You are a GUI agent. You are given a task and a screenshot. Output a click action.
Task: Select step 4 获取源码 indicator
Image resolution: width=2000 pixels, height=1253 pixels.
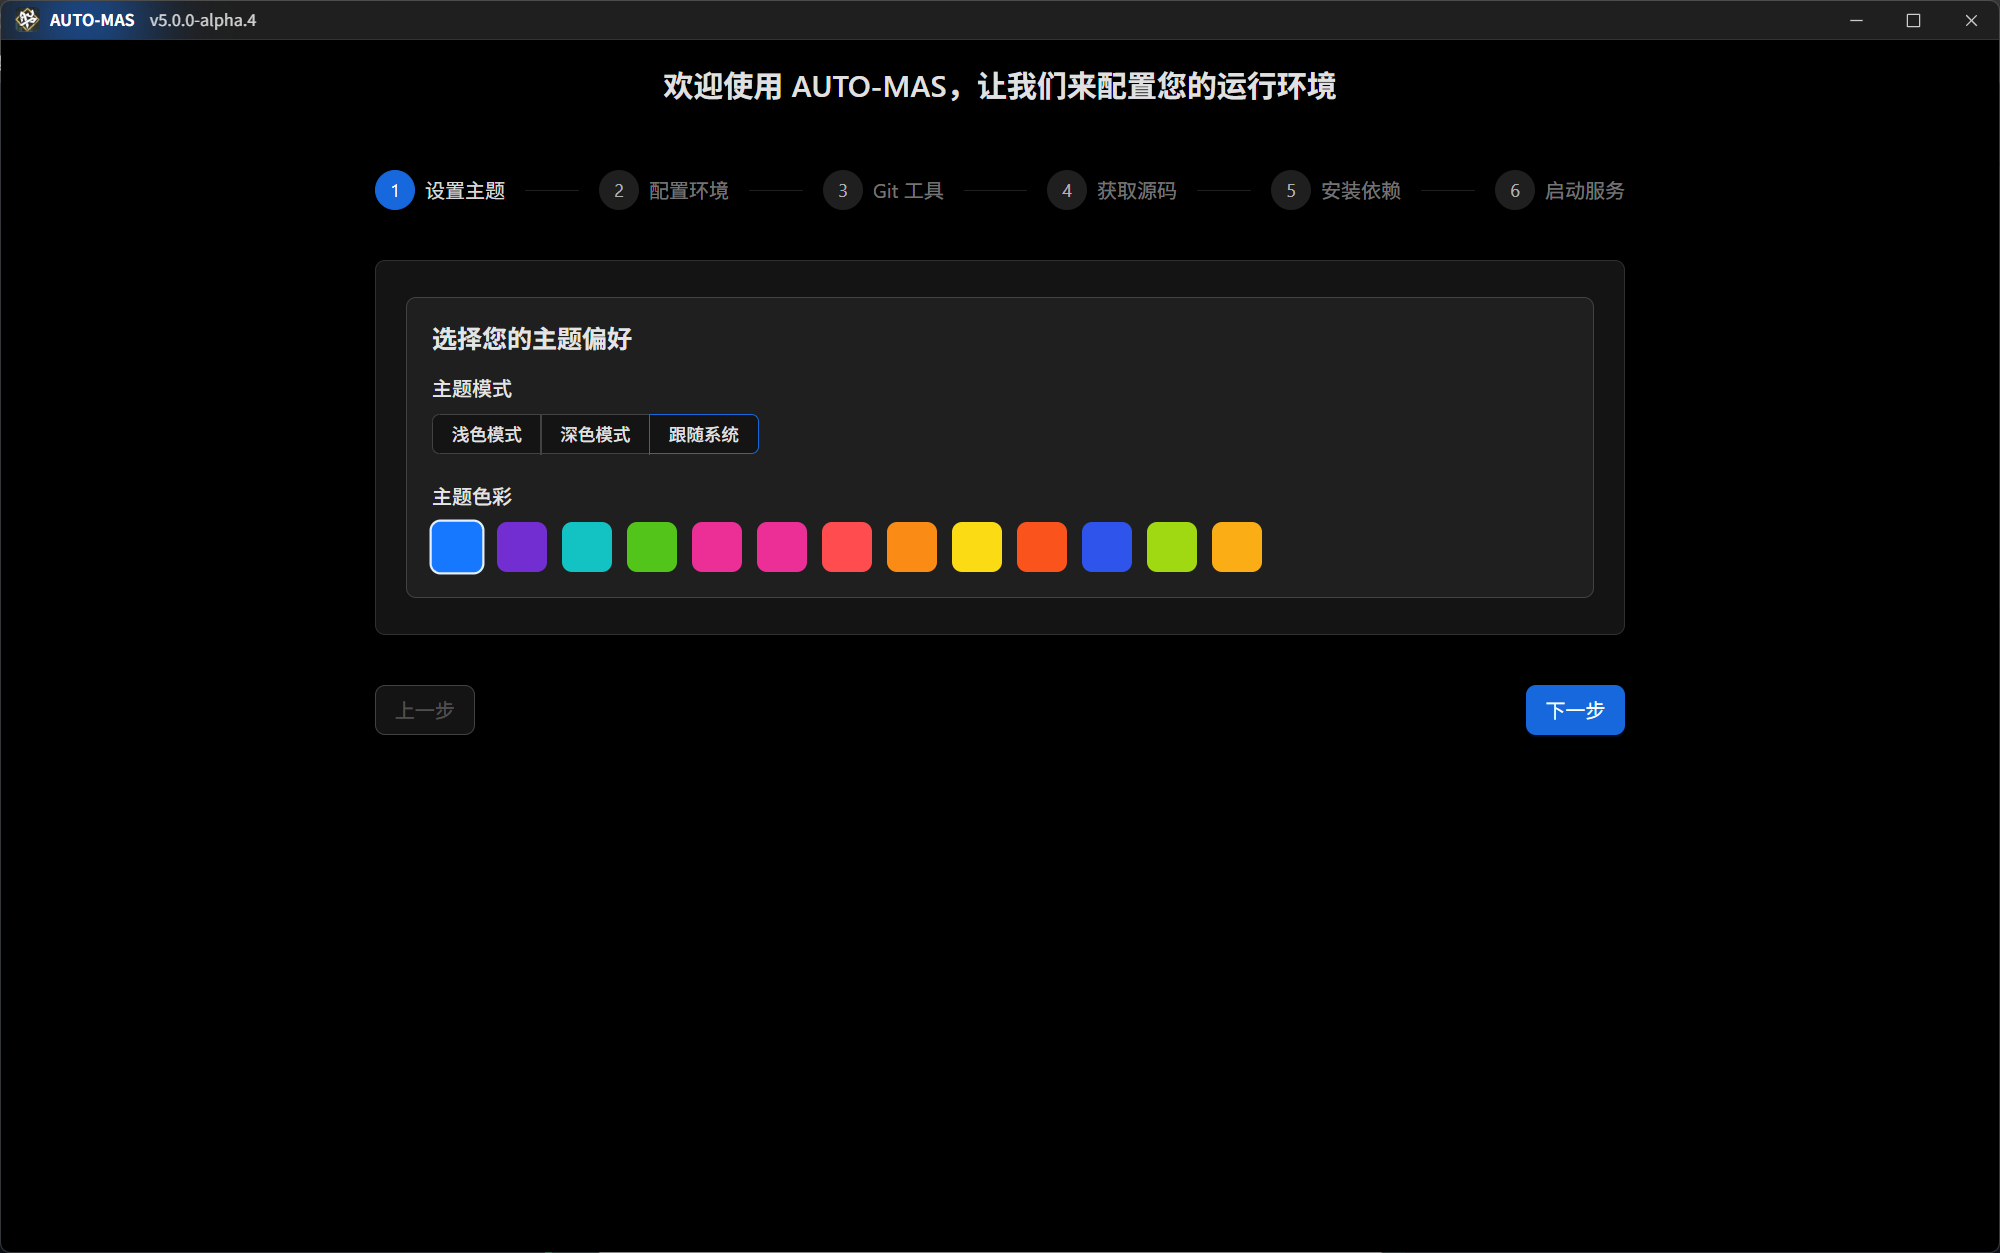(x=1066, y=190)
